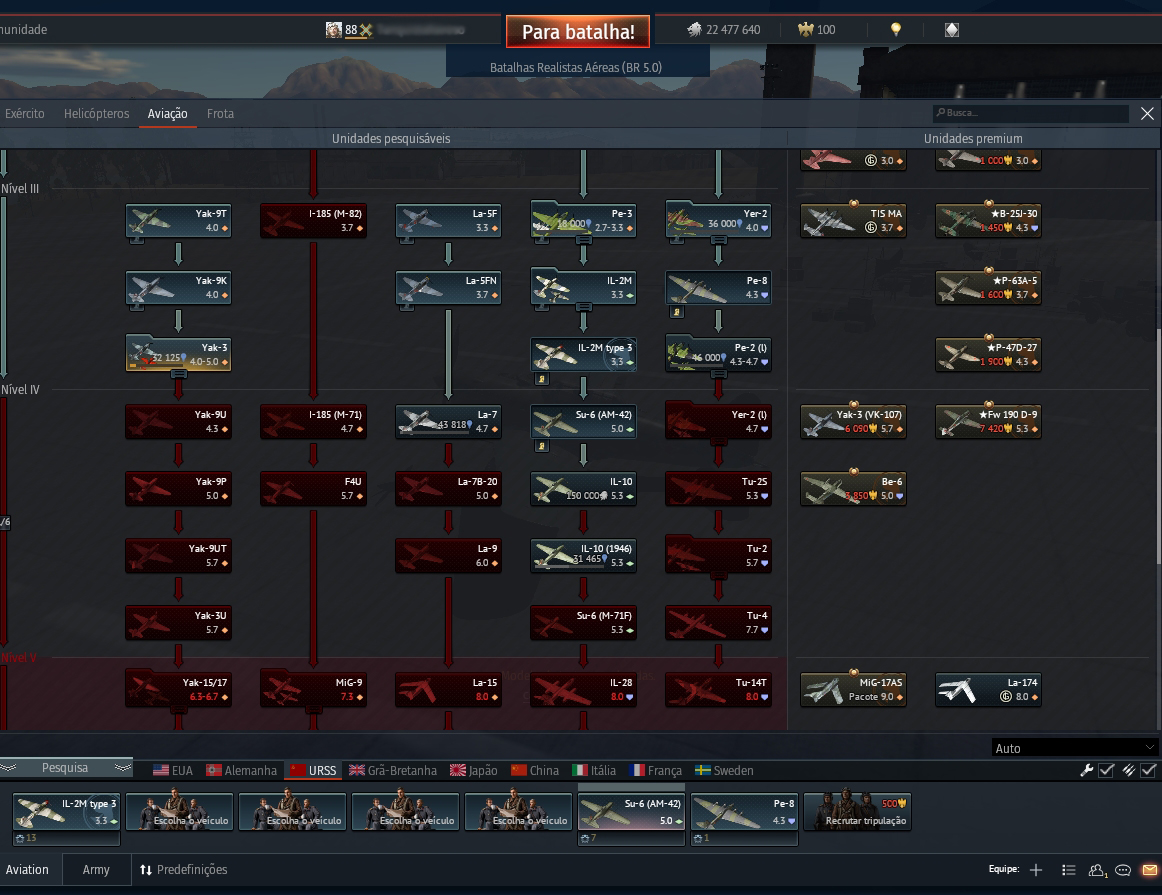Switch nation to Sweden

[724, 771]
